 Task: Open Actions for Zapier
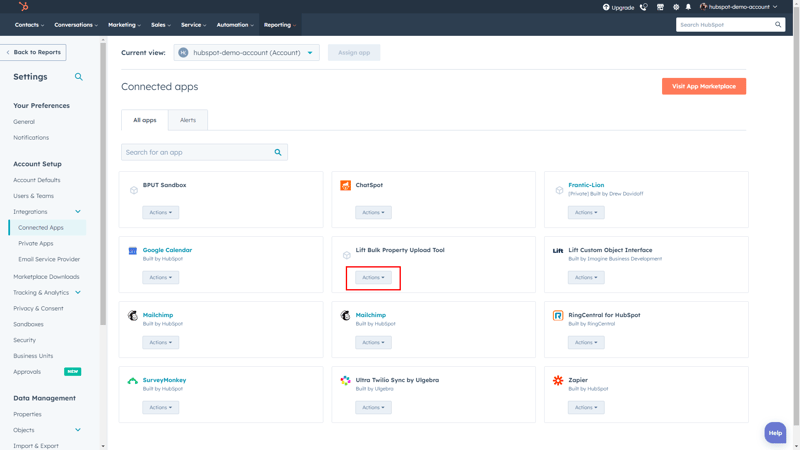pyautogui.click(x=586, y=407)
